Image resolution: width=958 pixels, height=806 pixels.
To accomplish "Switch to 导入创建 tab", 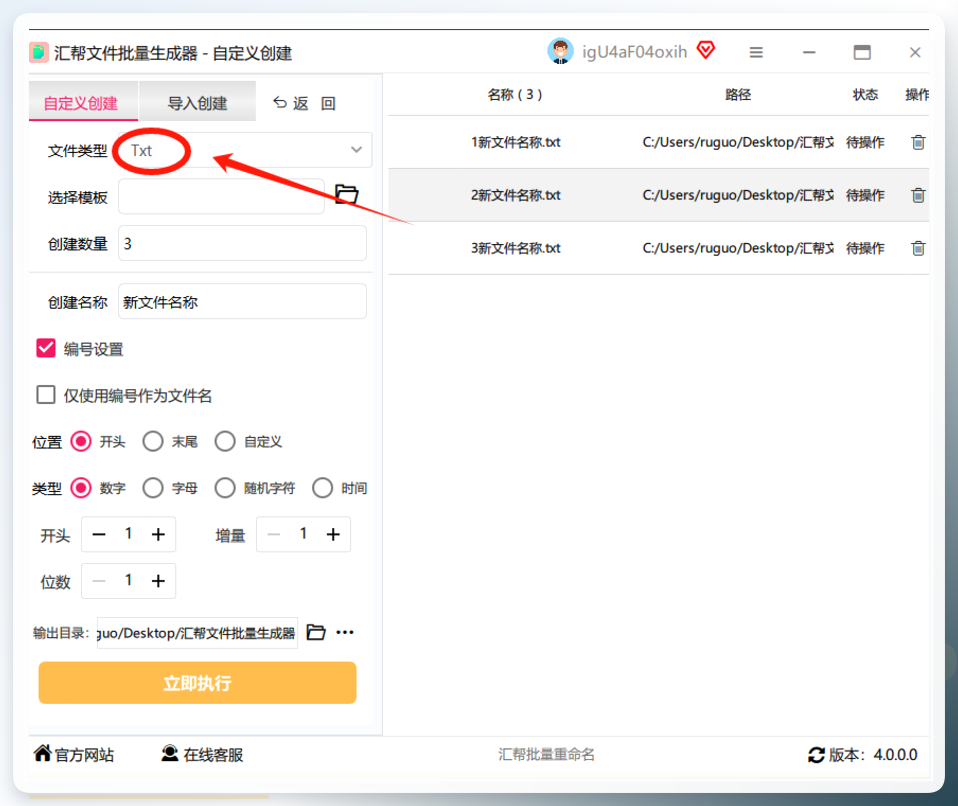I will tap(197, 103).
